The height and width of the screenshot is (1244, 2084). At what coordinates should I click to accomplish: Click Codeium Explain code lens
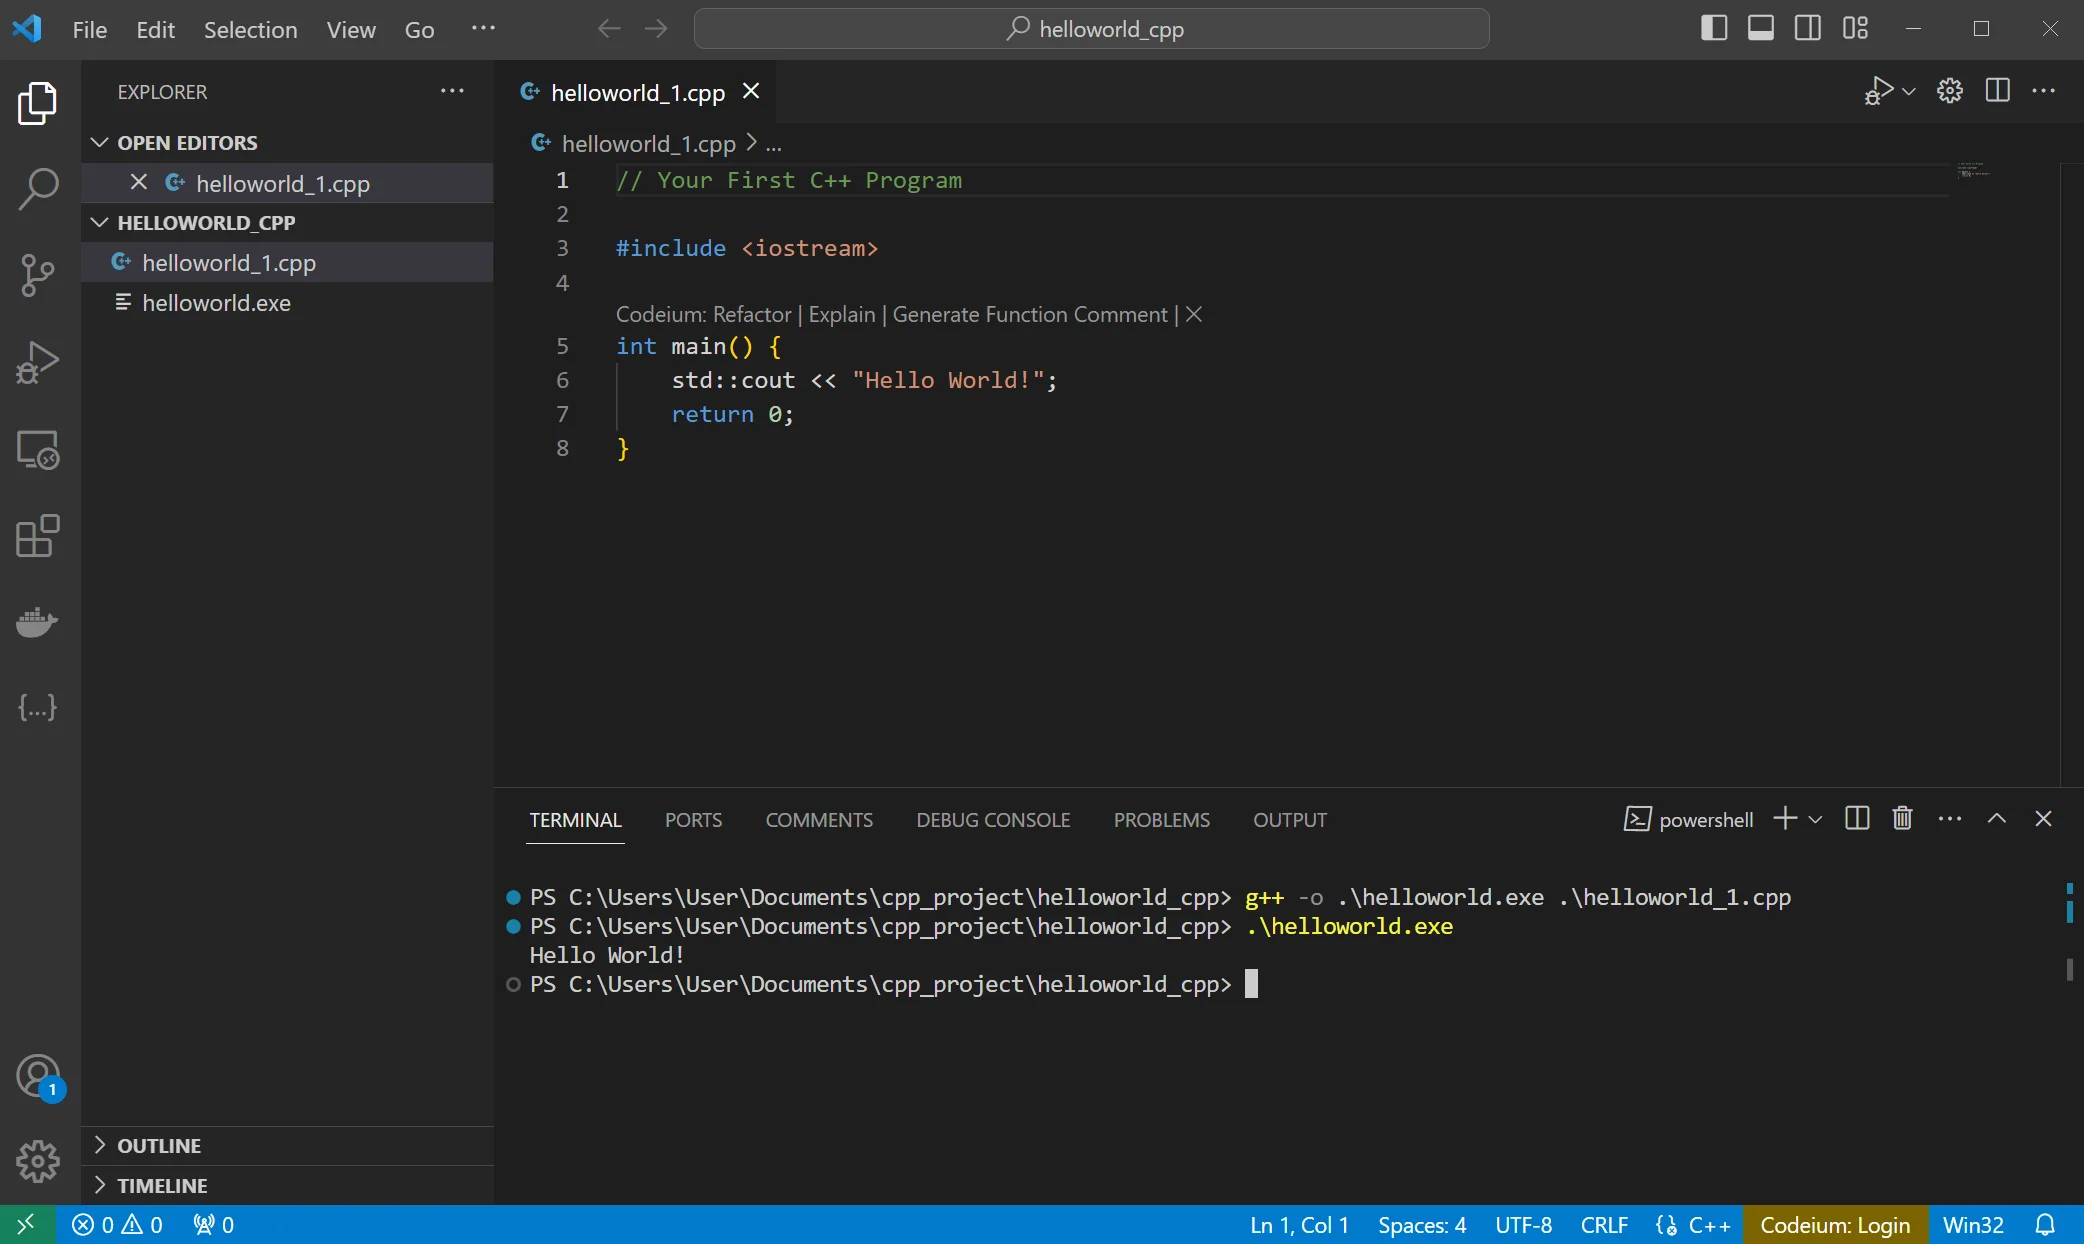coord(841,314)
